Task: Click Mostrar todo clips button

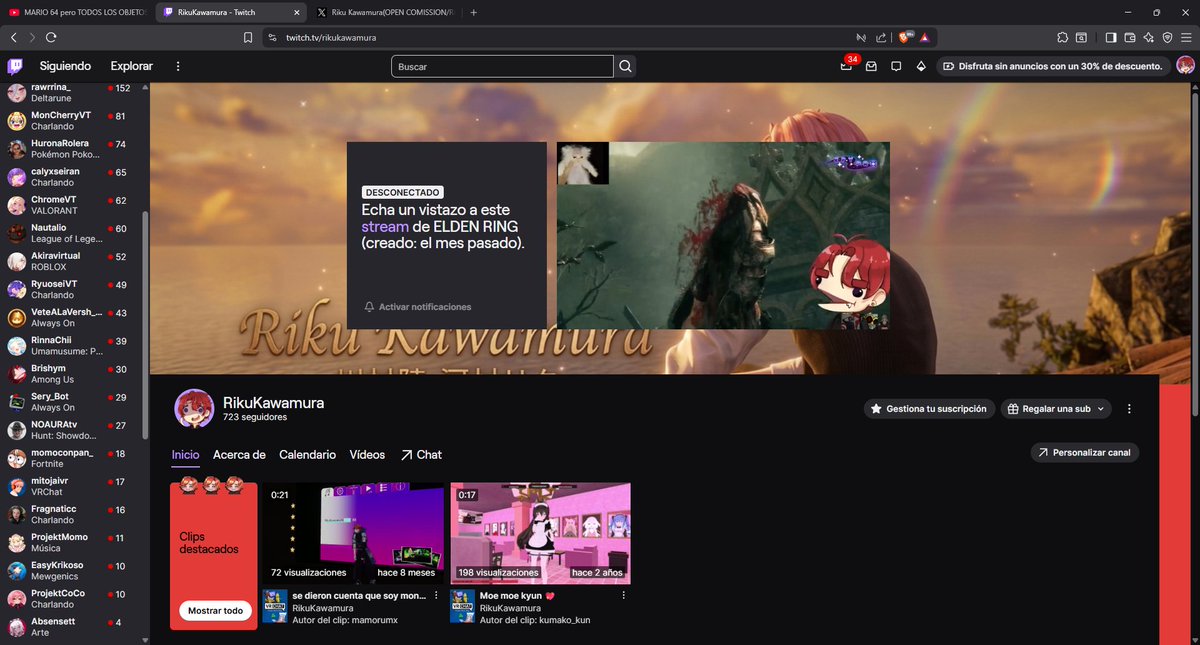Action: tap(215, 611)
